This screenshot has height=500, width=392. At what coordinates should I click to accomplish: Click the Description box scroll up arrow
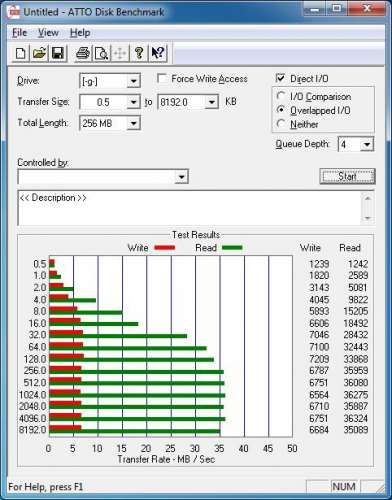pyautogui.click(x=368, y=198)
